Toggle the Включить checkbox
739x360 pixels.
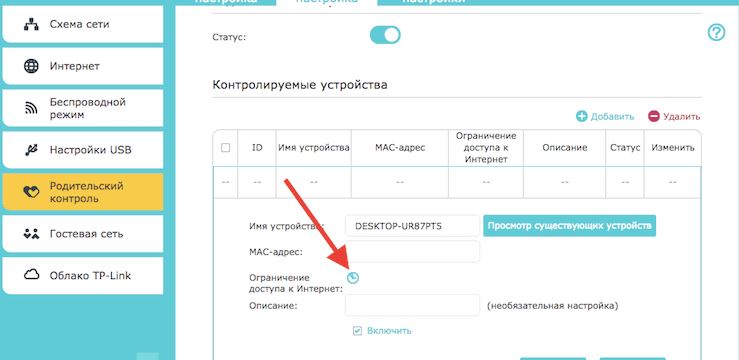coord(357,331)
